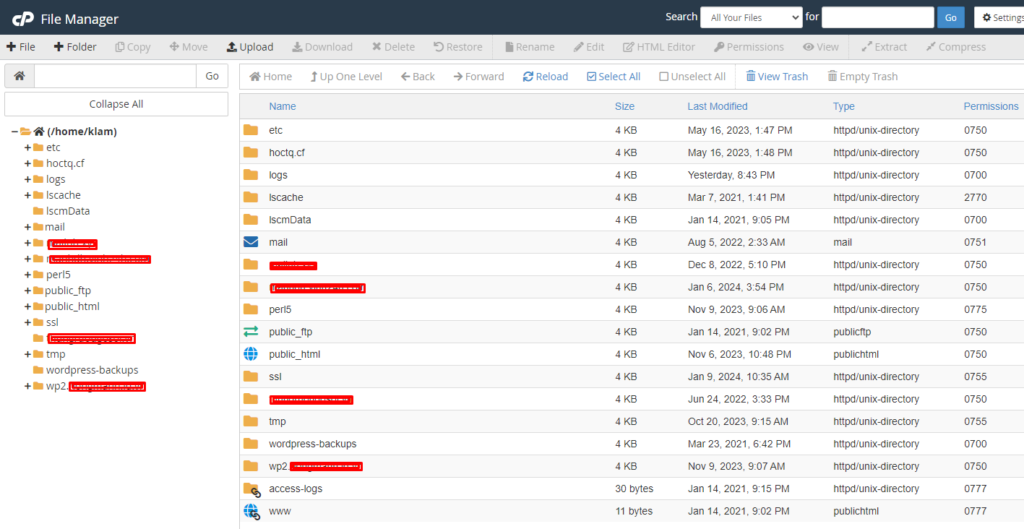
Task: Open the HTML Editor
Action: coord(659,47)
